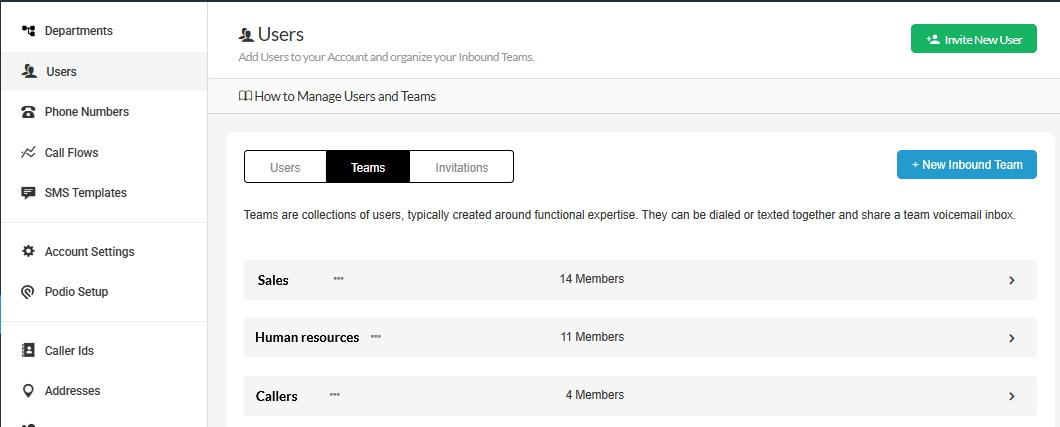The height and width of the screenshot is (427, 1060).
Task: Open the Callers team options ellipsis
Action: click(x=335, y=395)
